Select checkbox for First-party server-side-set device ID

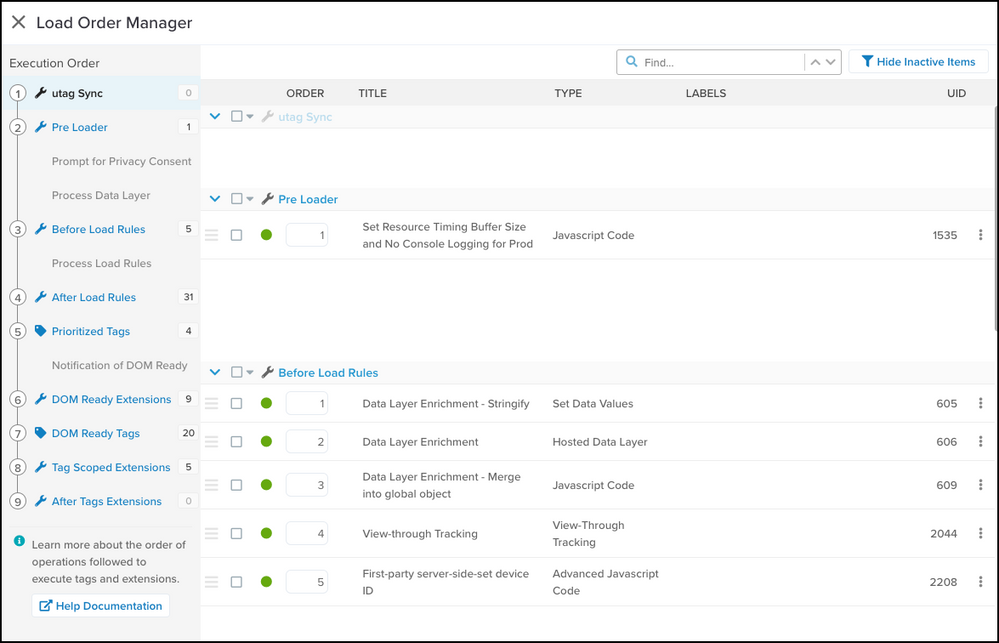pyautogui.click(x=236, y=582)
